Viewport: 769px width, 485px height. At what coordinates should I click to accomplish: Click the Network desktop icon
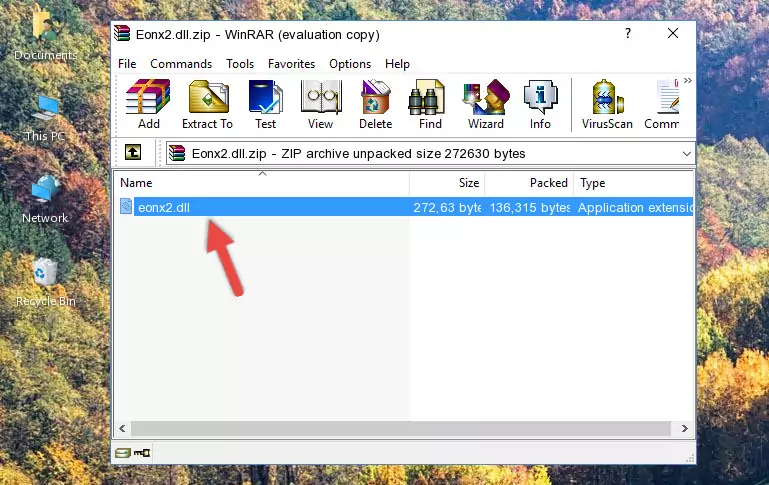coord(45,200)
